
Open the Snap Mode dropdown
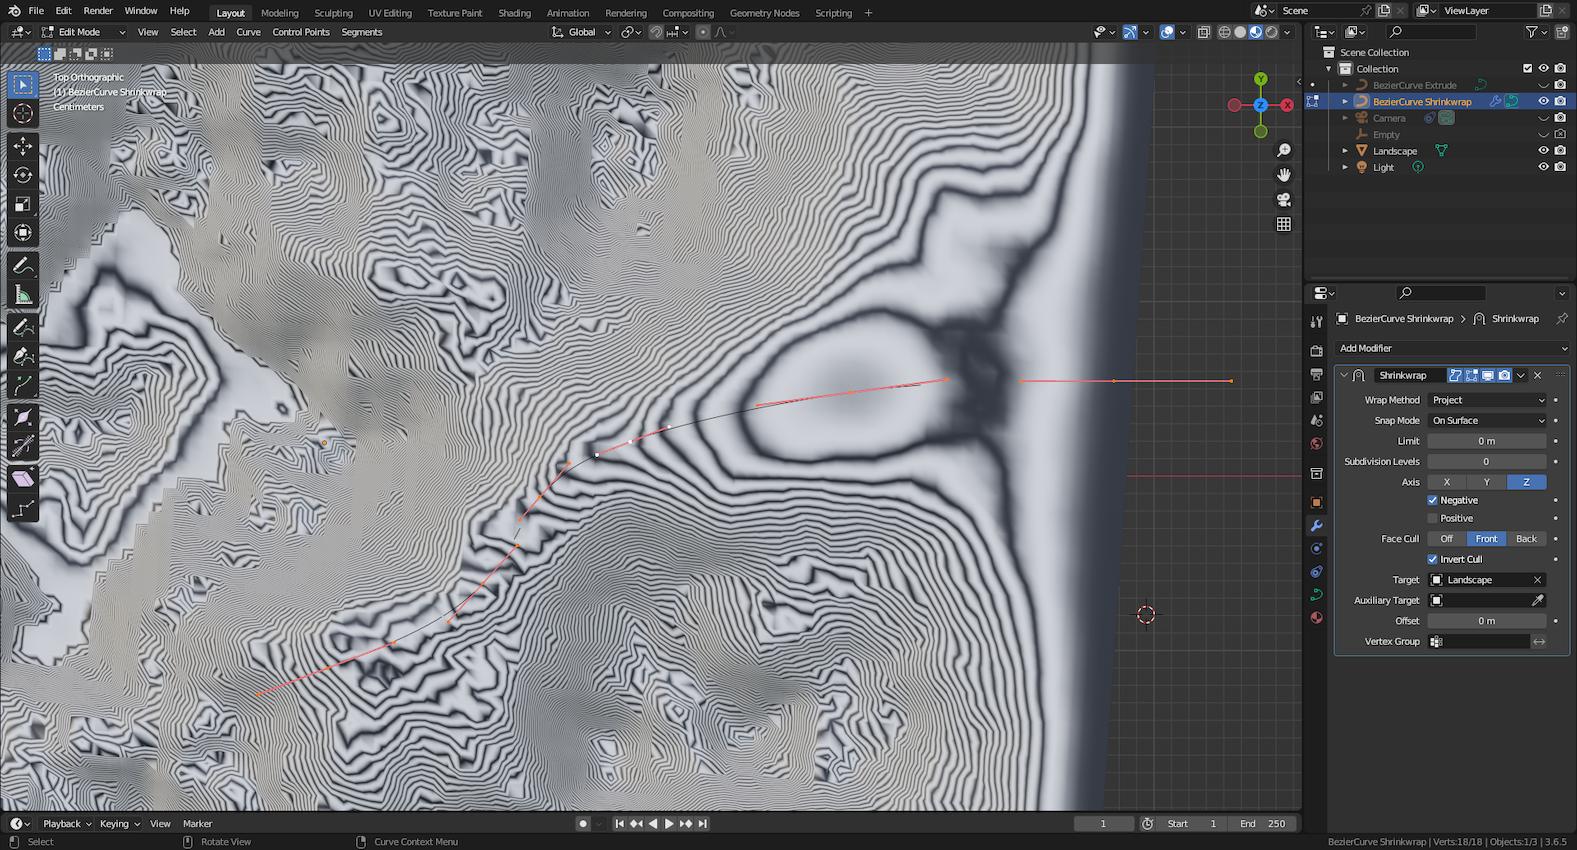1486,420
